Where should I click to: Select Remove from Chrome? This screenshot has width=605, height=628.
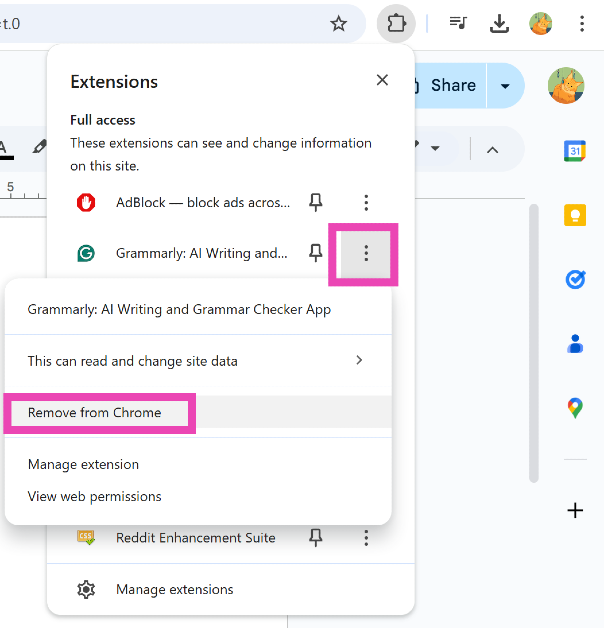pos(95,413)
